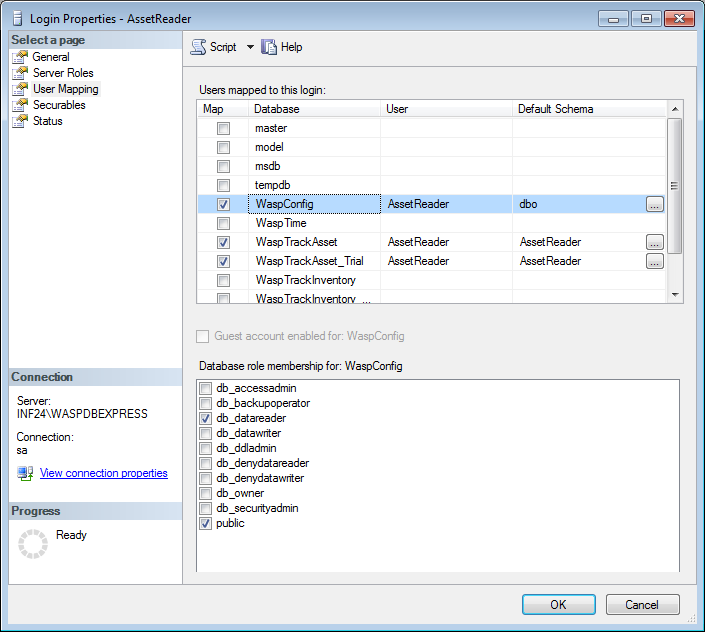Click the User column header
The image size is (705, 632).
click(446, 109)
